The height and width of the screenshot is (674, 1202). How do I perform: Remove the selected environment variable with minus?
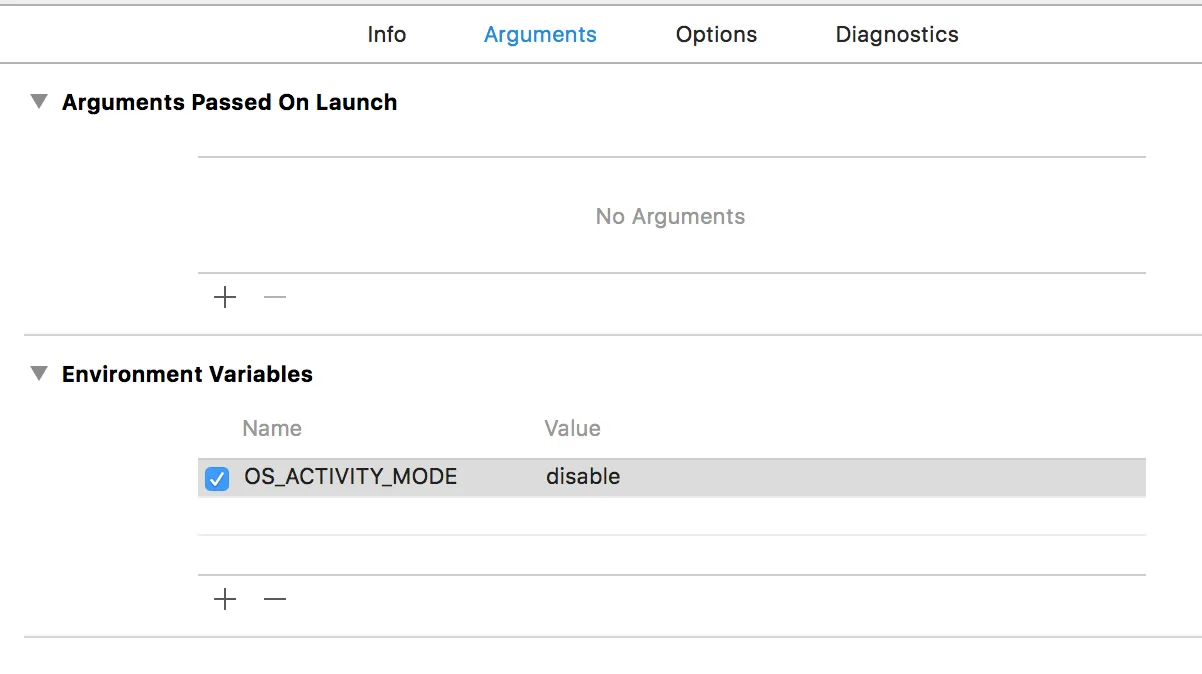(275, 599)
